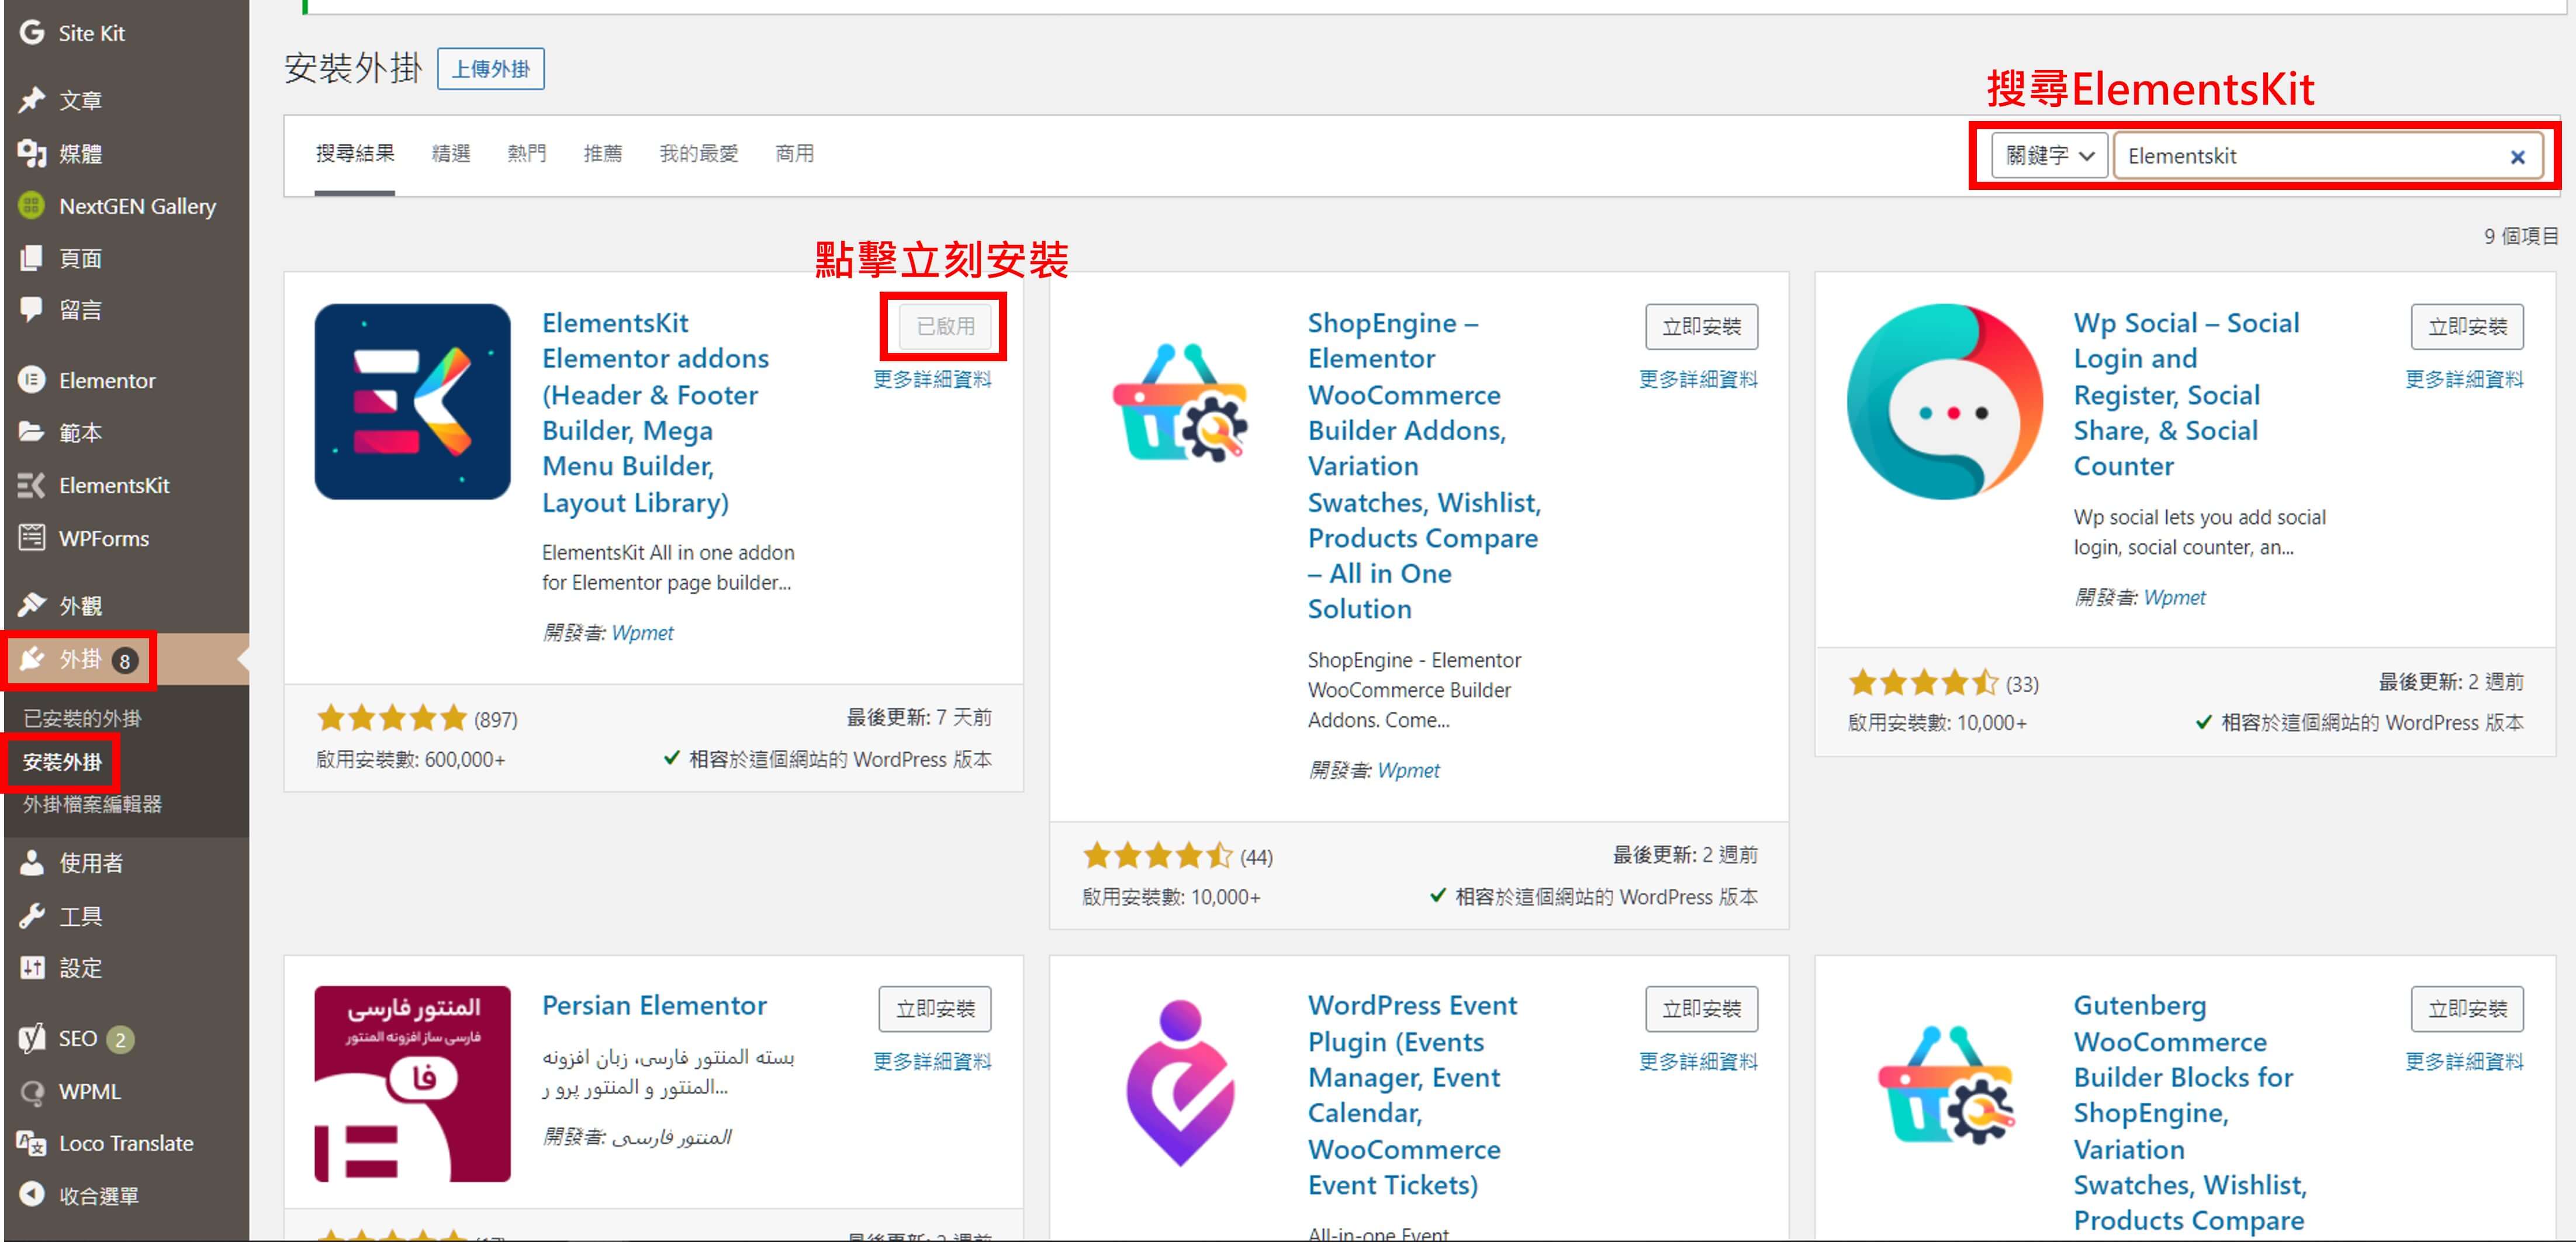Click the WPForms icon in sidebar

pyautogui.click(x=32, y=537)
